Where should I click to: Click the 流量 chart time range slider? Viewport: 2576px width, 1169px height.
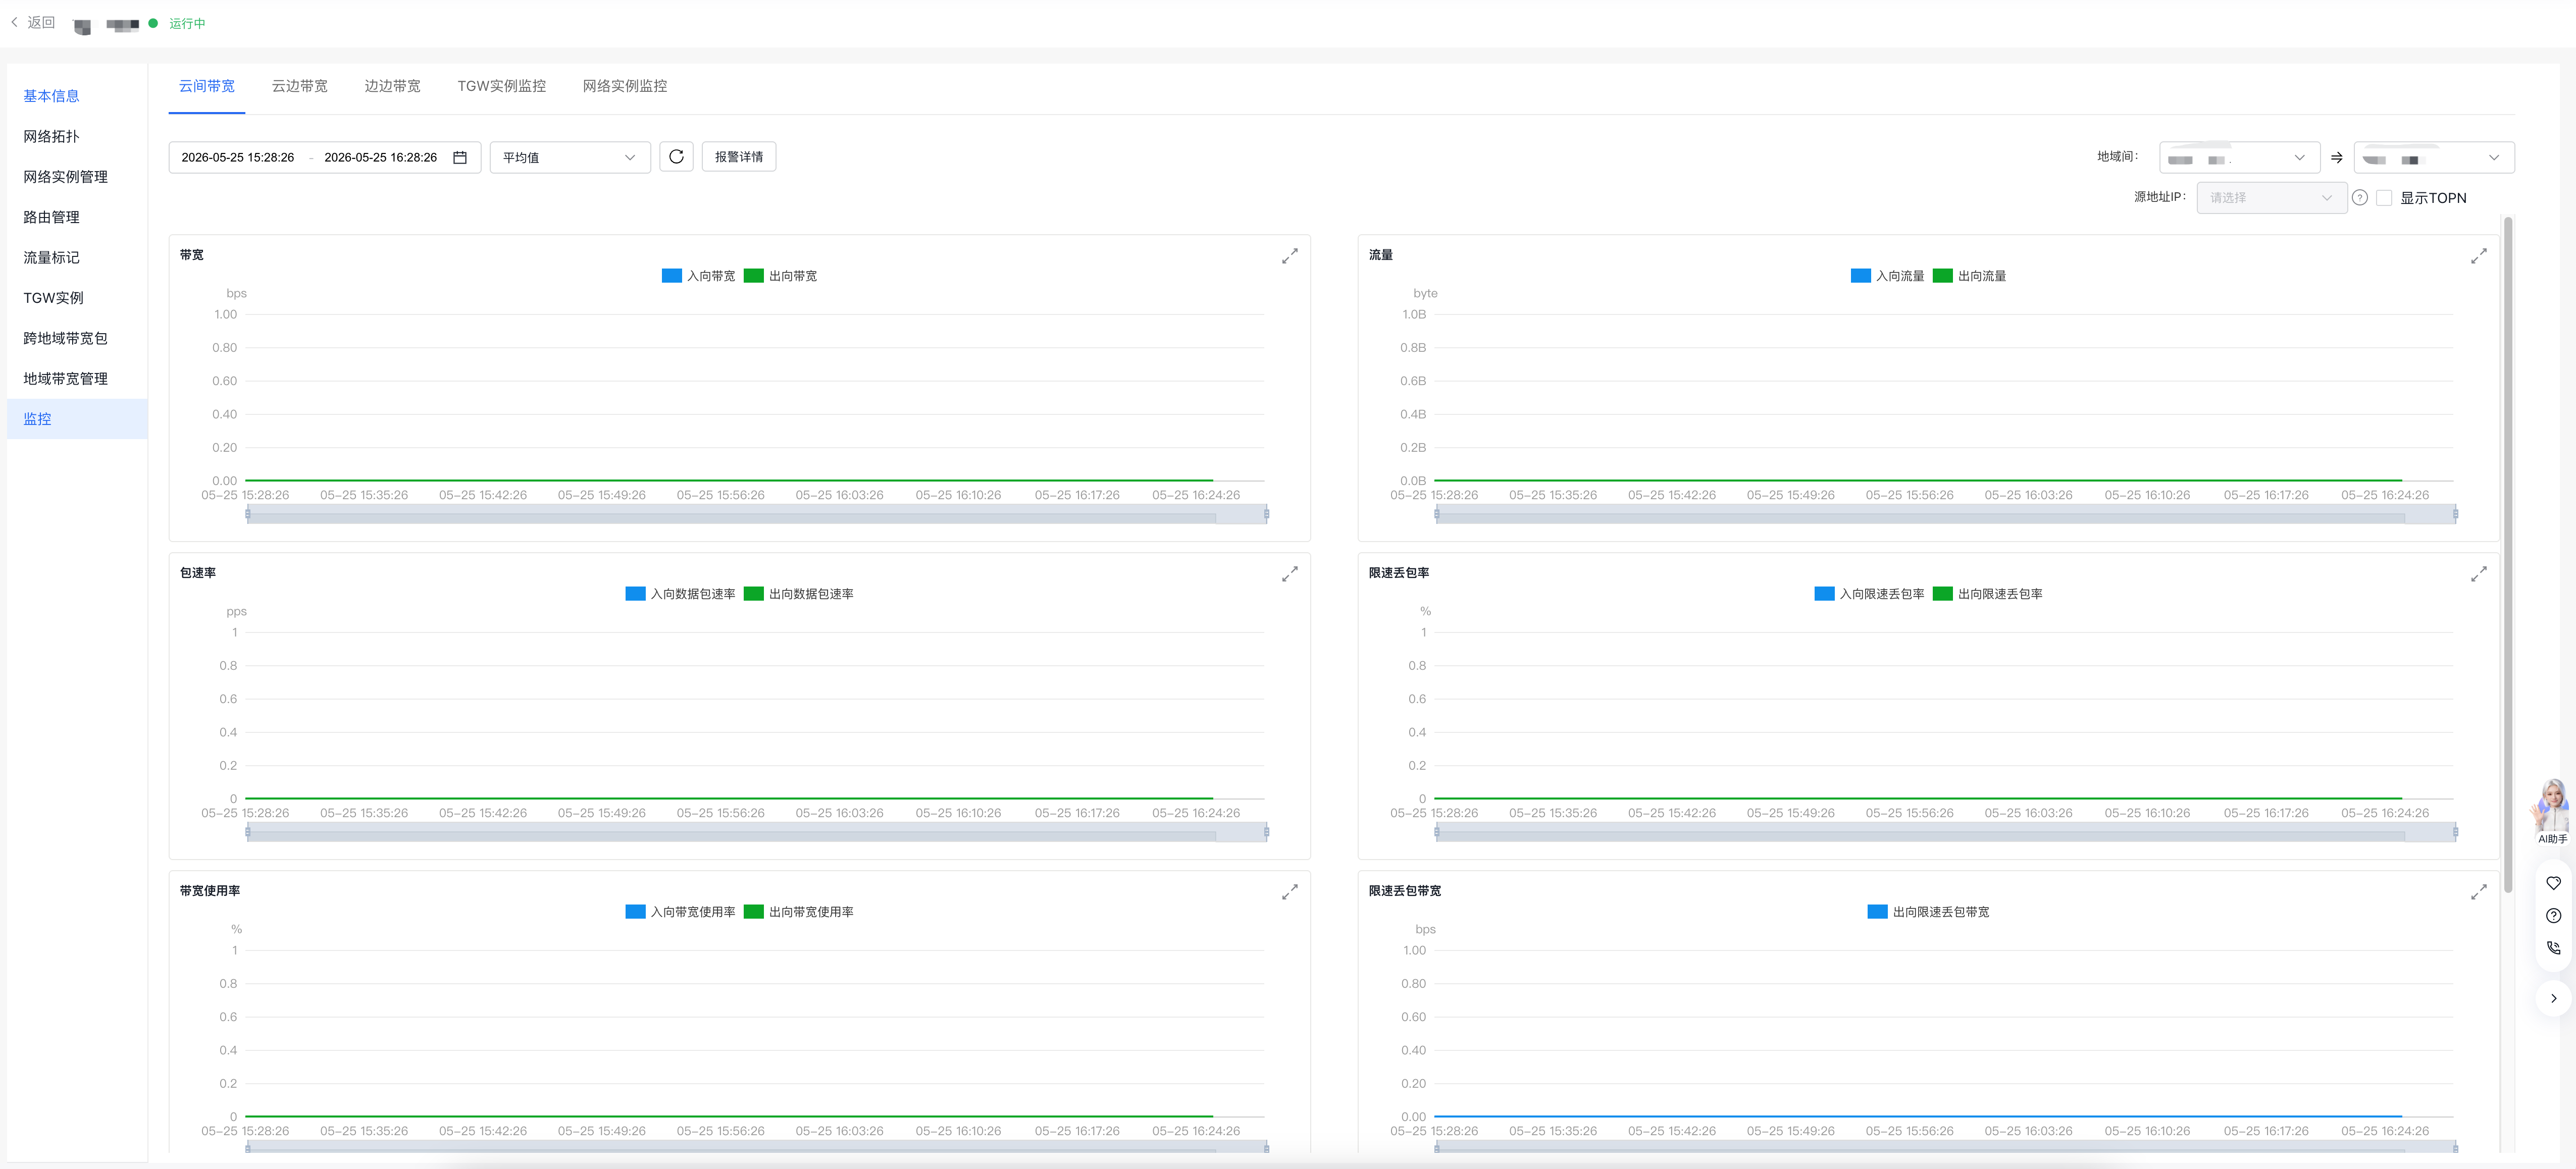pyautogui.click(x=1946, y=514)
